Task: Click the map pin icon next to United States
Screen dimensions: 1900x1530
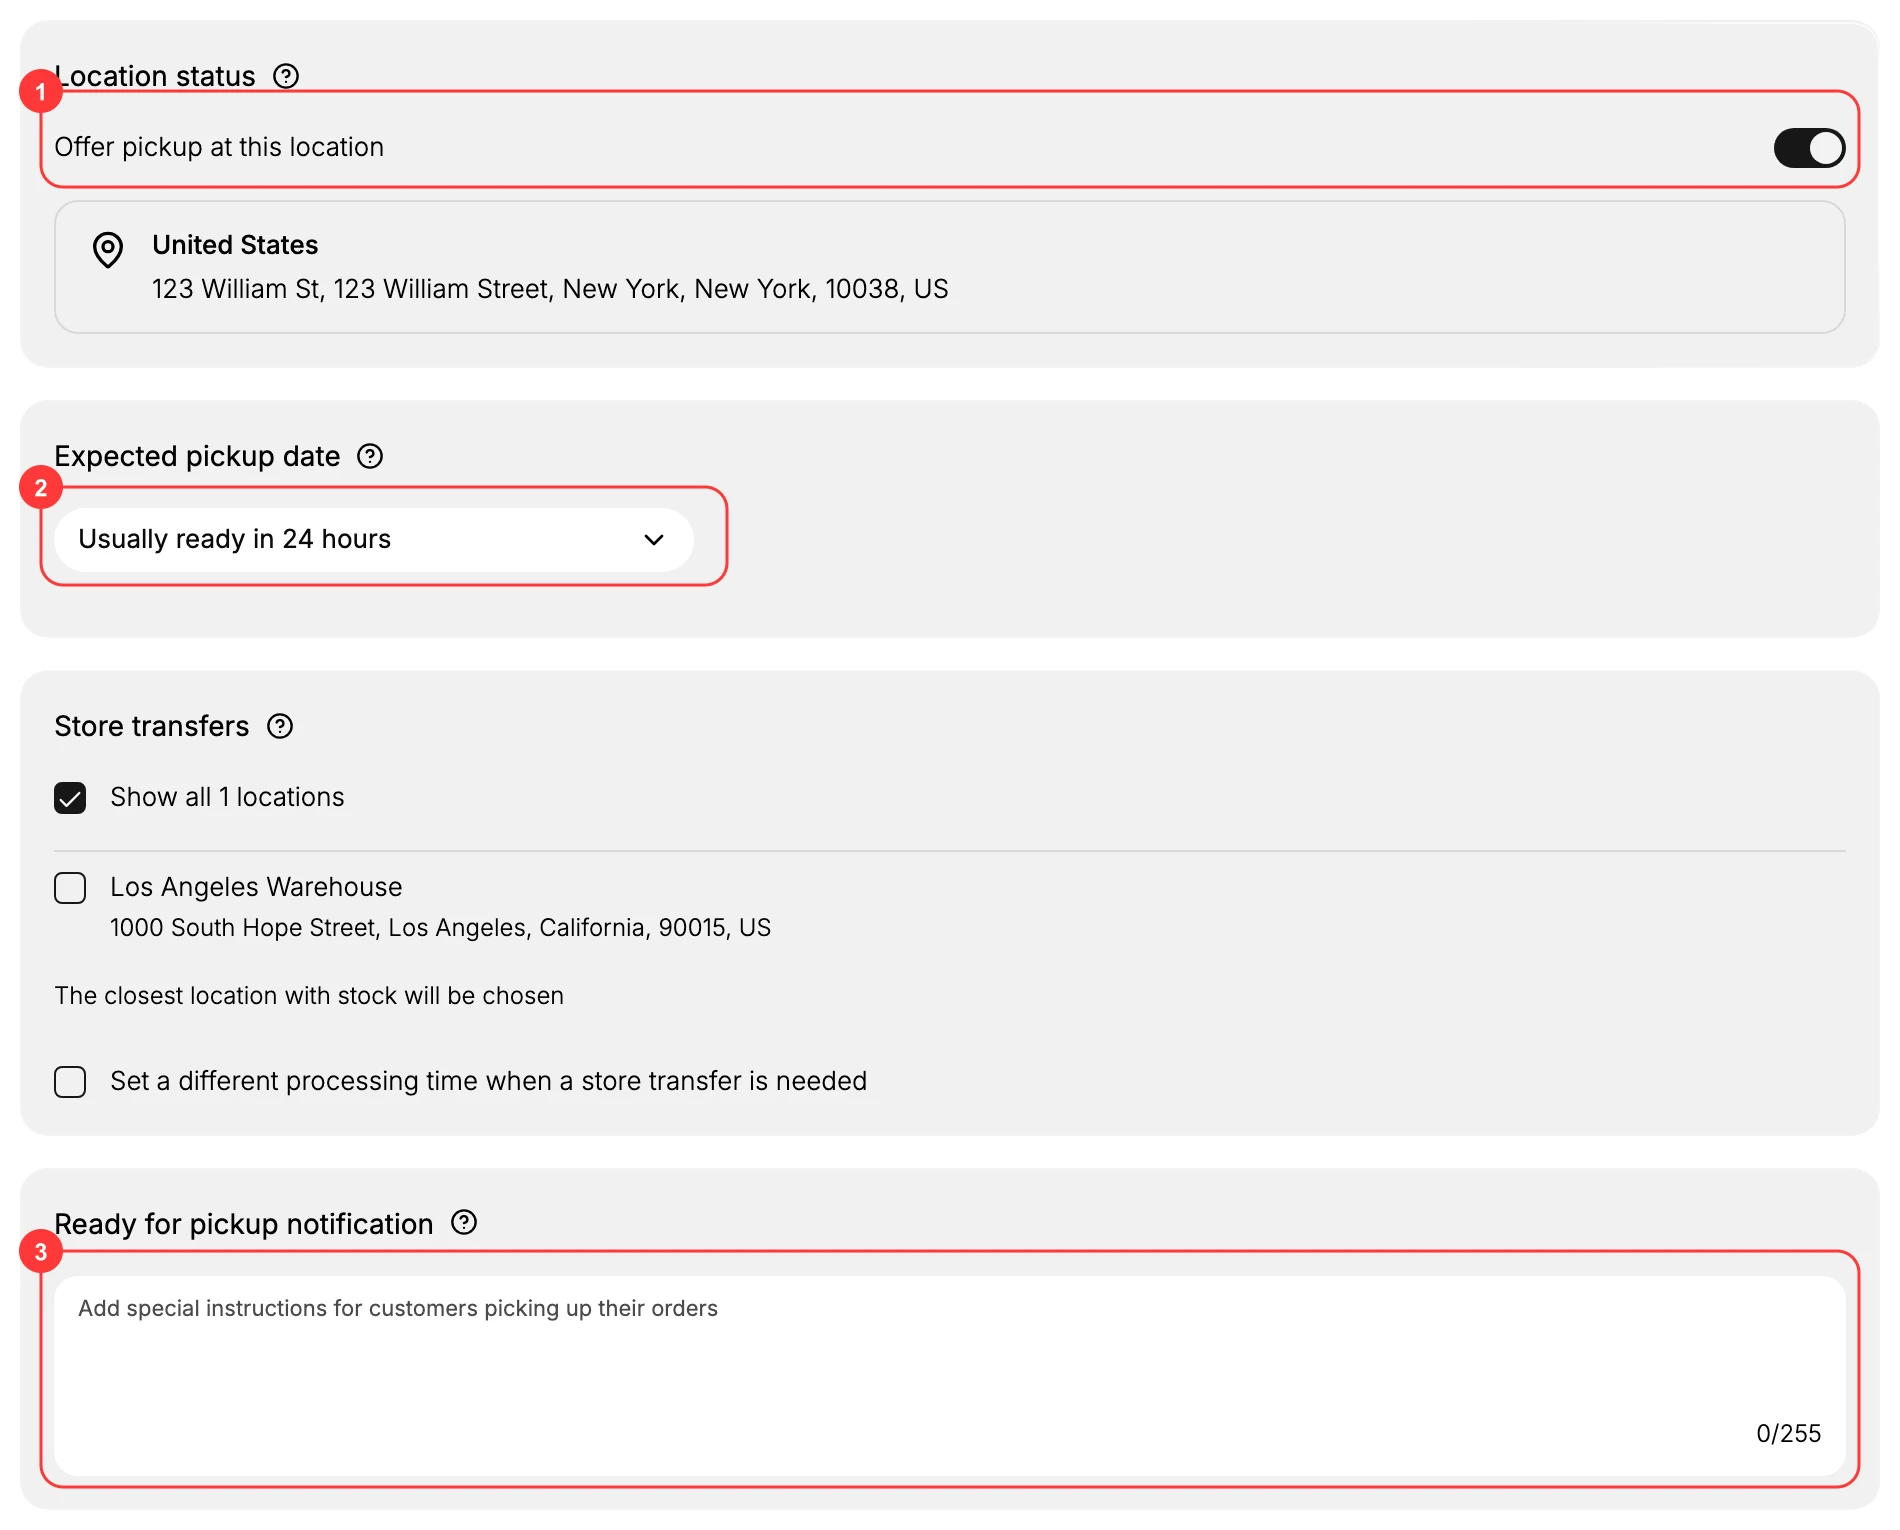Action: point(108,250)
